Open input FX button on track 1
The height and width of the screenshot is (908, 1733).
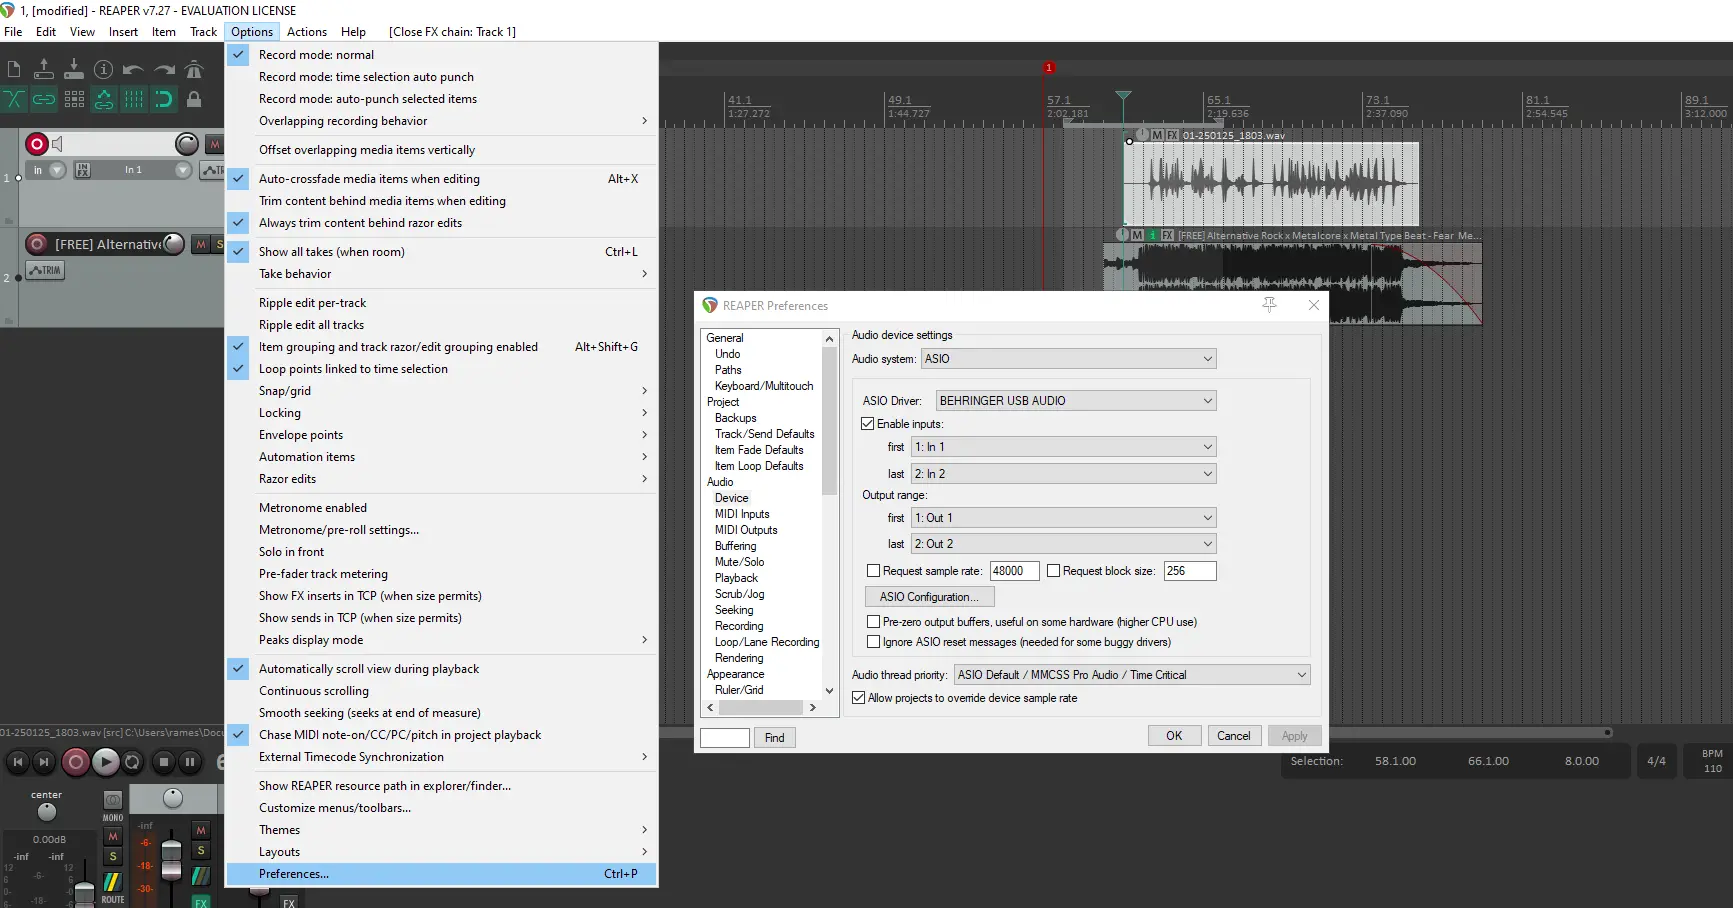[x=83, y=170]
